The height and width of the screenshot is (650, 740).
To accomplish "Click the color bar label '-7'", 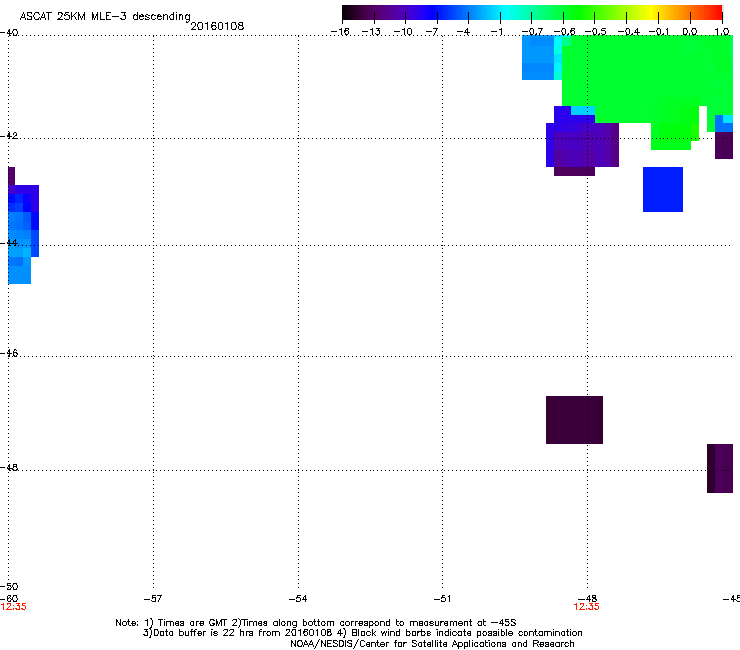I will tap(432, 32).
